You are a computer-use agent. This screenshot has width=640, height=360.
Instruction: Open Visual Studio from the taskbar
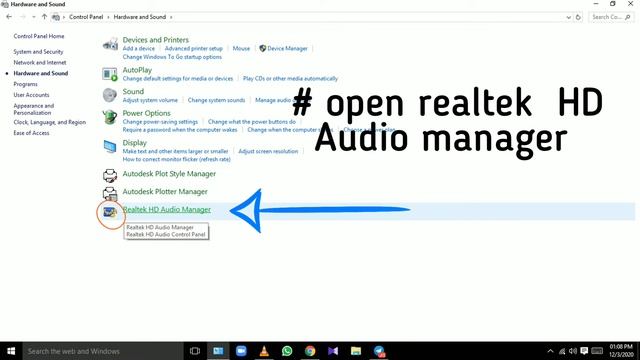(333, 351)
